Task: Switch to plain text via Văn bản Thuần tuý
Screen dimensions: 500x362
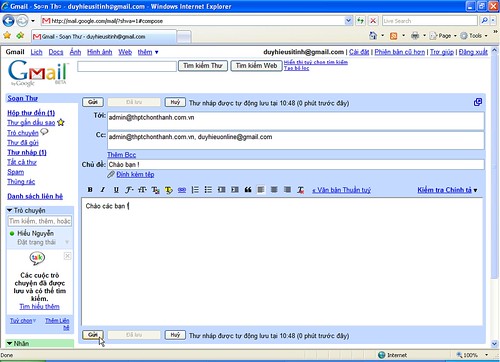Action: [341, 190]
